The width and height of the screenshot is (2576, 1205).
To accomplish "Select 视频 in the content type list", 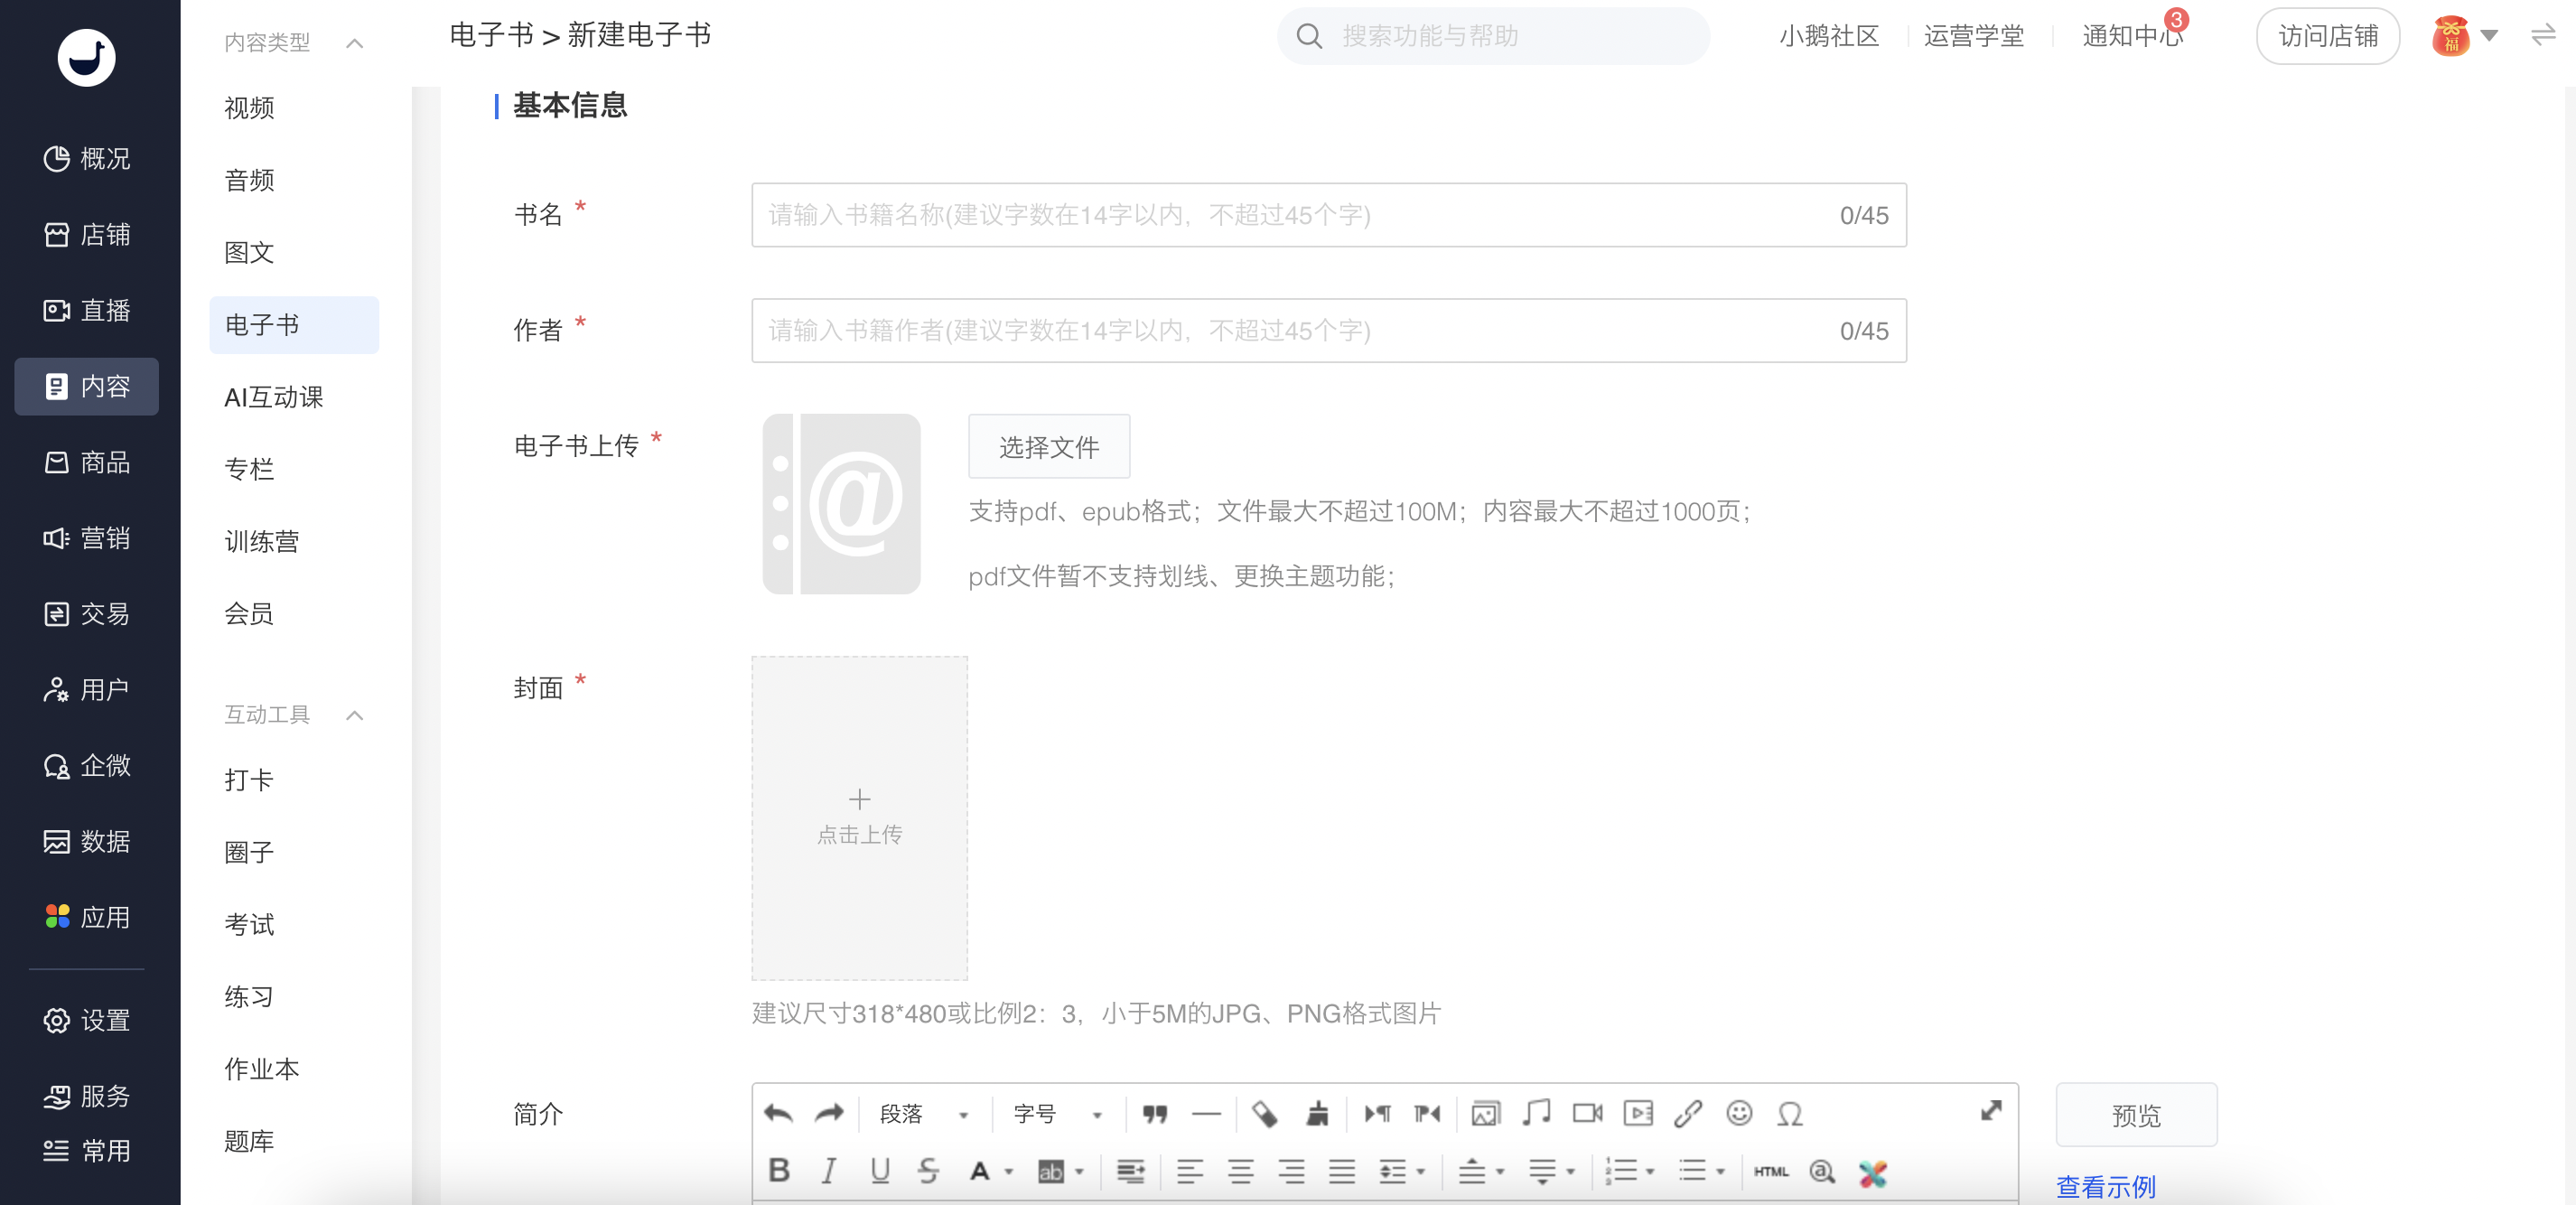I will tap(249, 108).
